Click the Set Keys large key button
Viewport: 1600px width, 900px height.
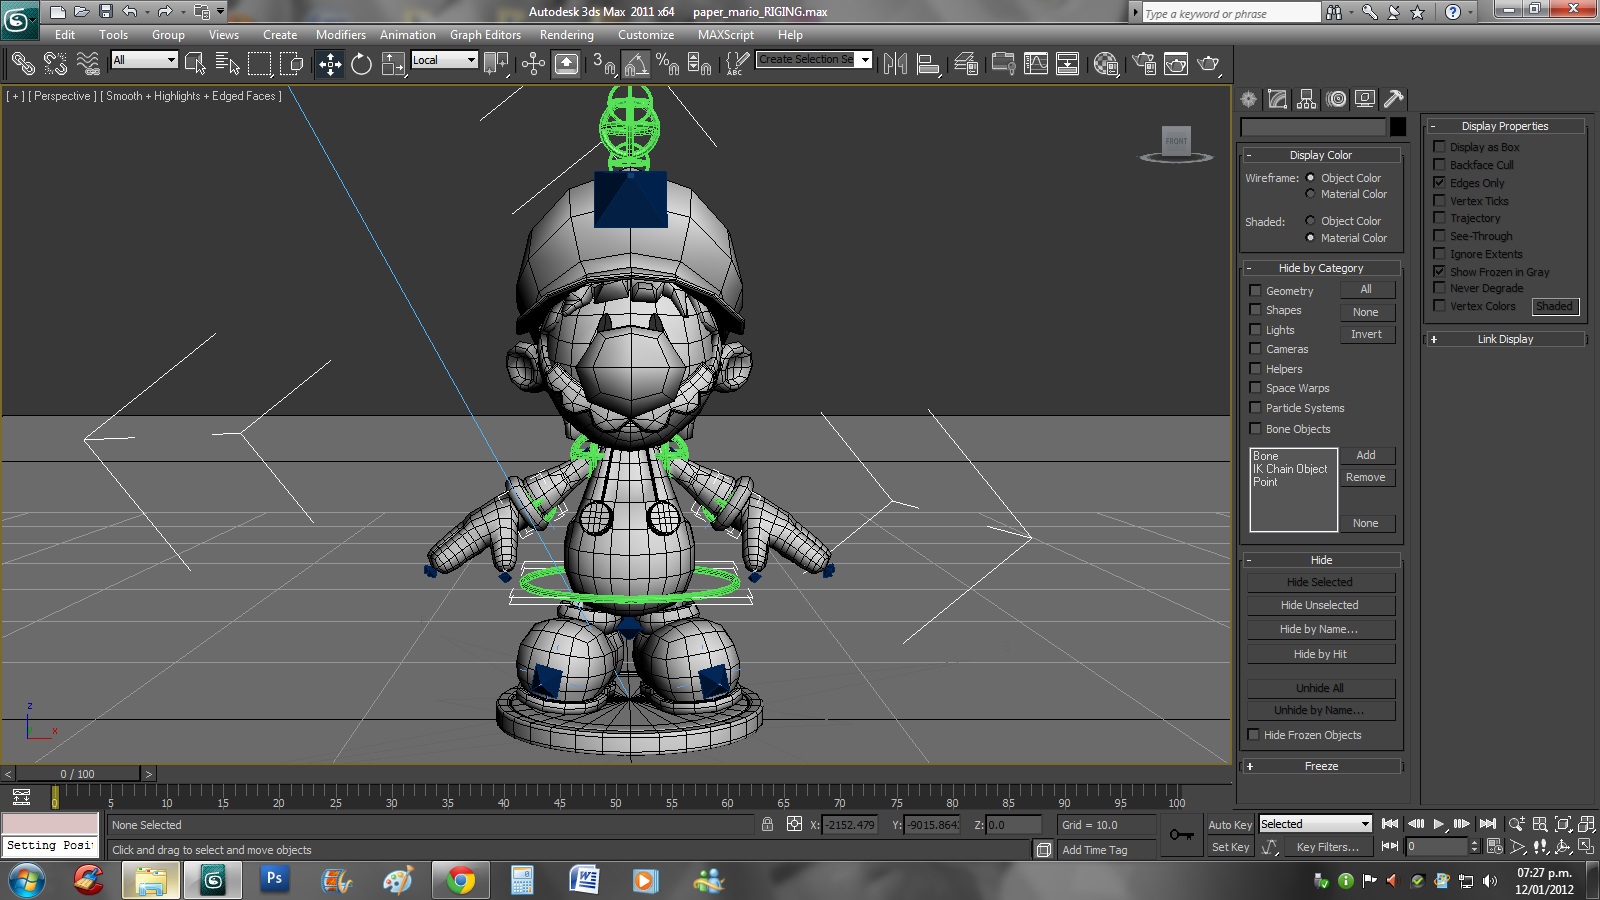click(x=1181, y=835)
